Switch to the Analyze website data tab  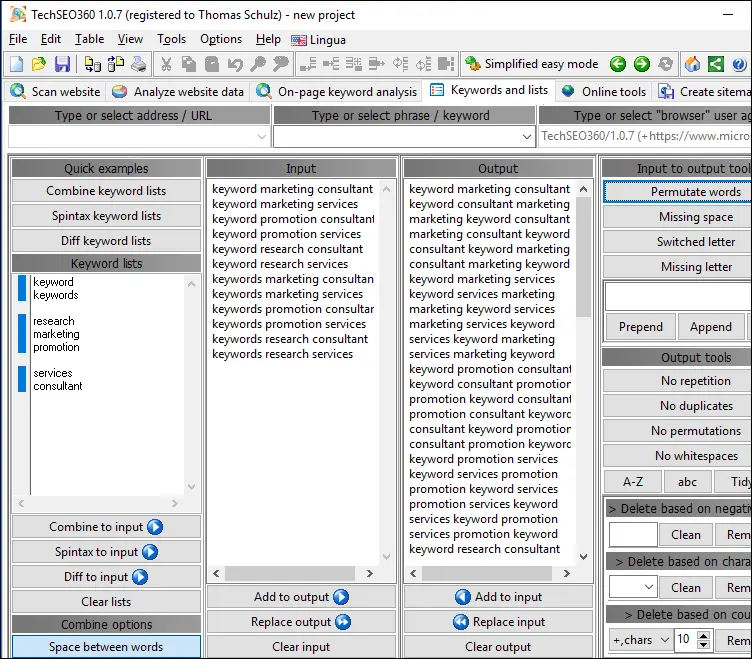click(178, 91)
